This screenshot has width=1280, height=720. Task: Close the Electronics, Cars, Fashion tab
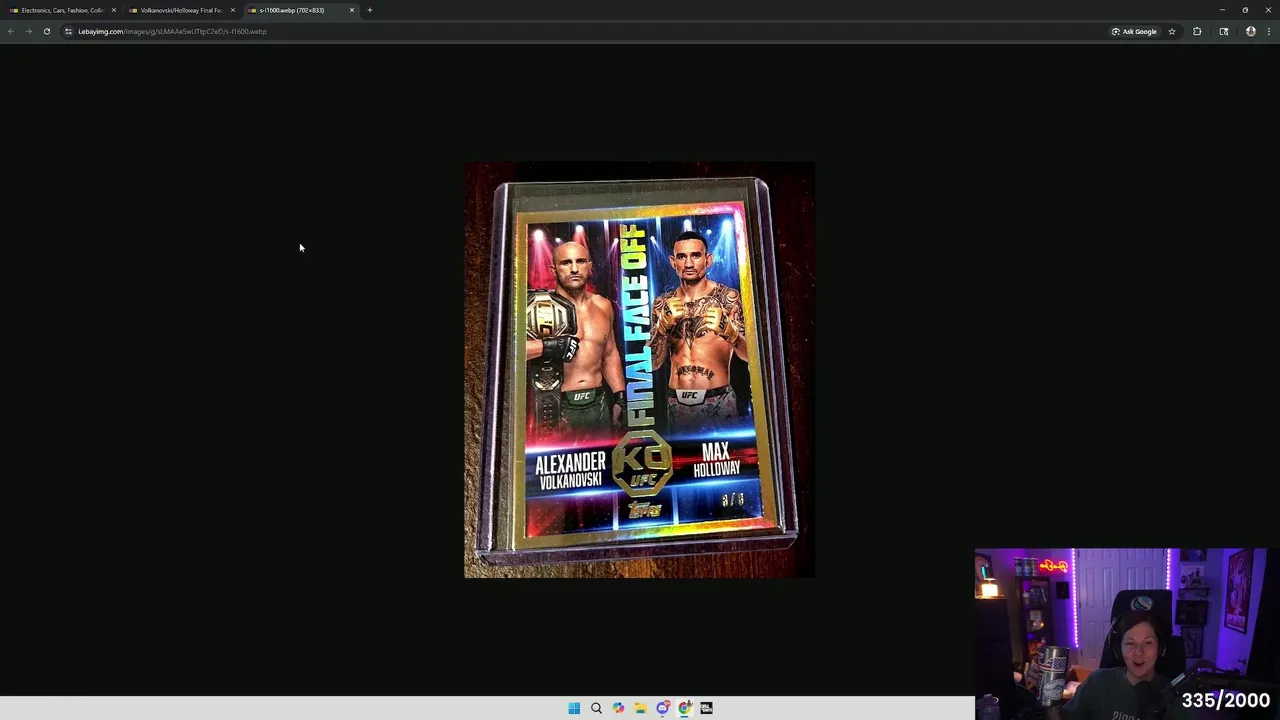pyautogui.click(x=114, y=10)
